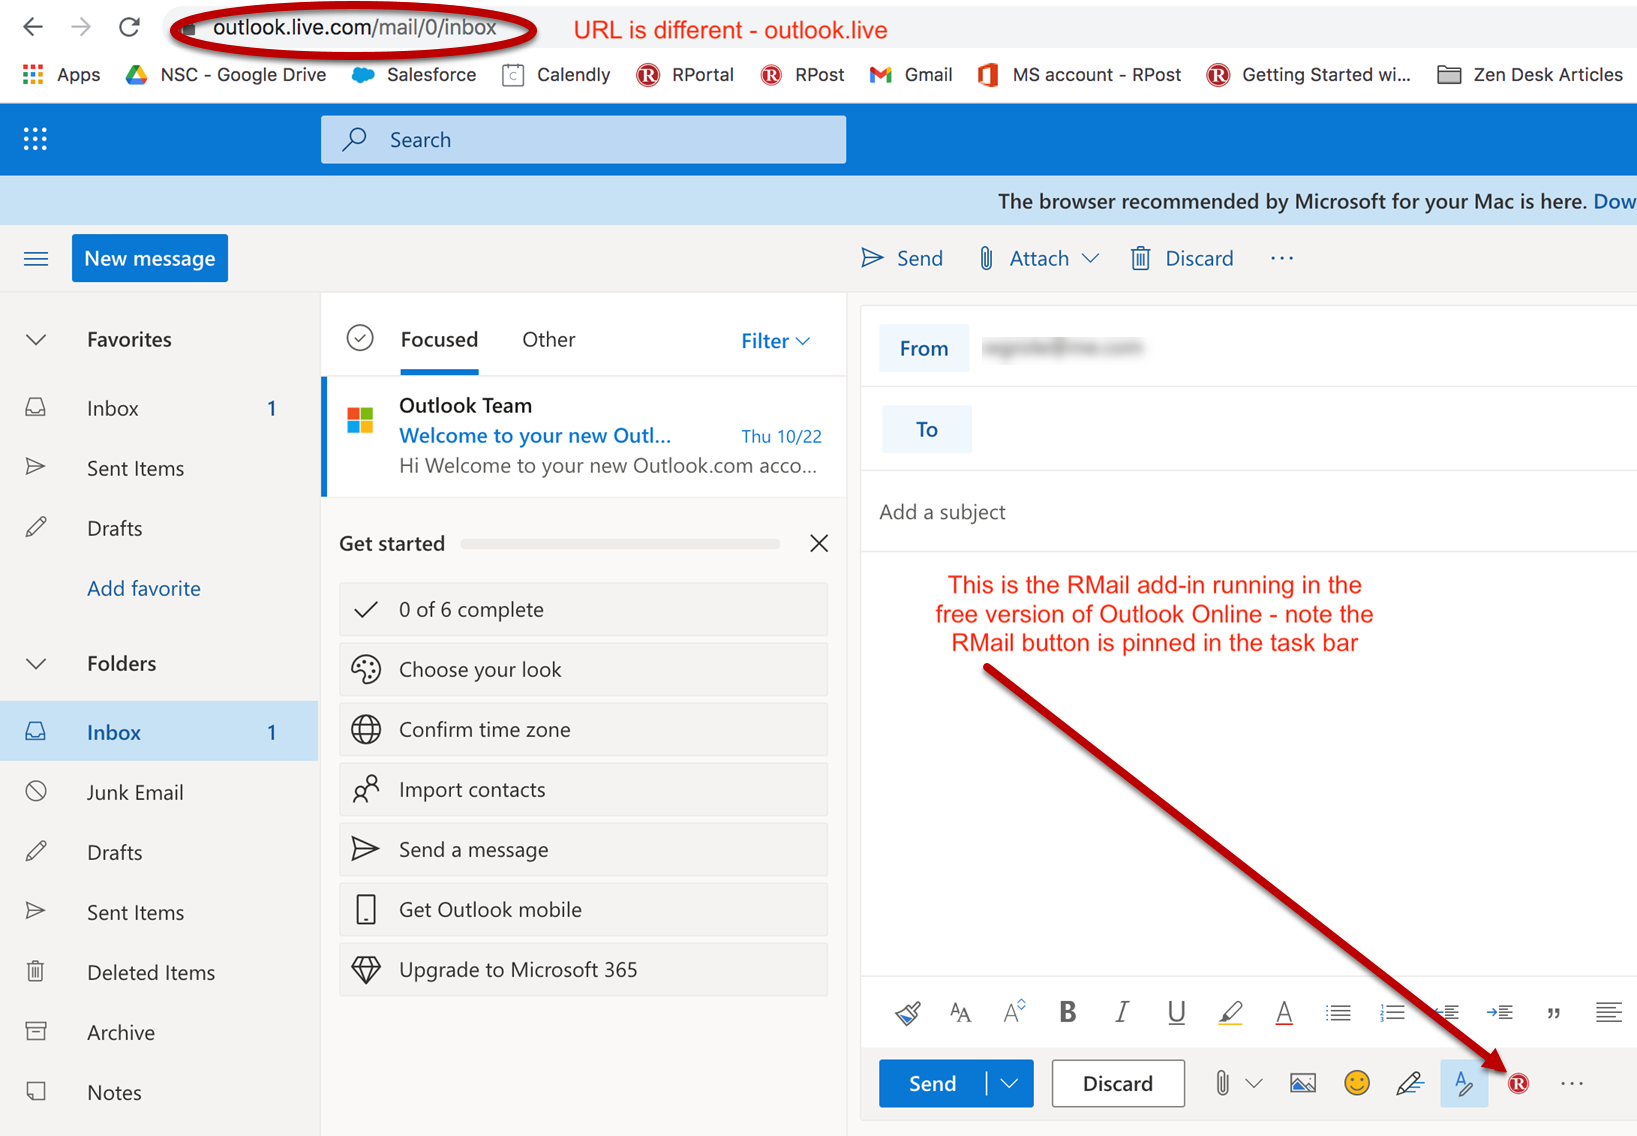Open the Archive folder
The width and height of the screenshot is (1637, 1136).
point(159,1032)
